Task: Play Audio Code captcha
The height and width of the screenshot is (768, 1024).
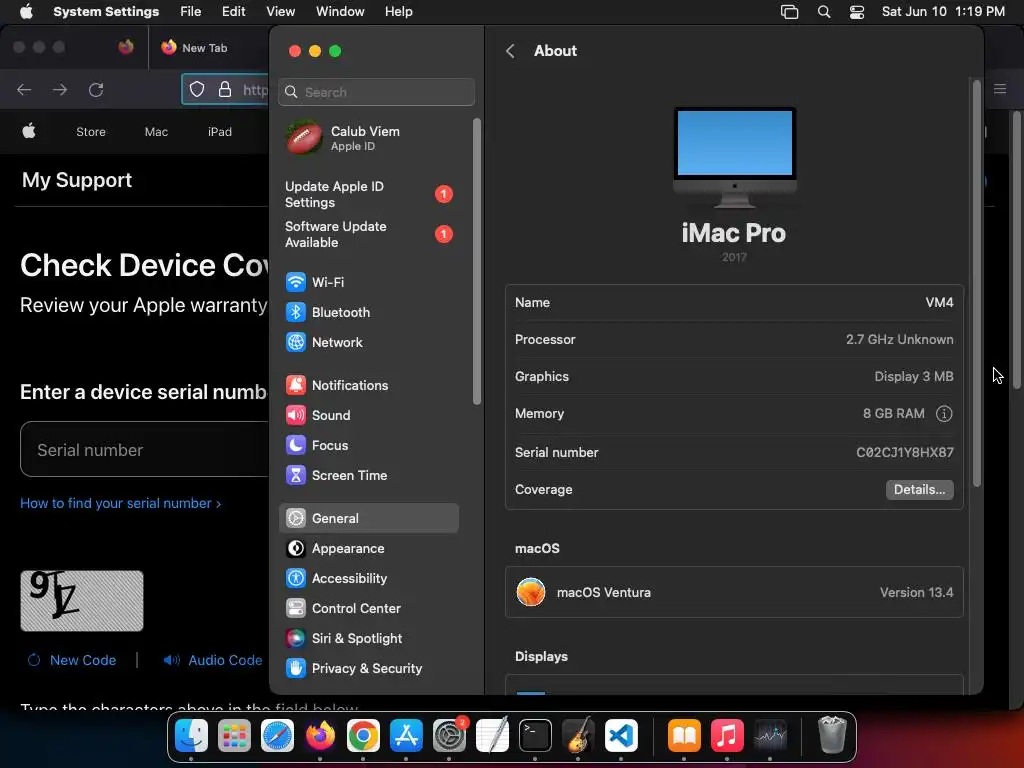Action: (213, 660)
